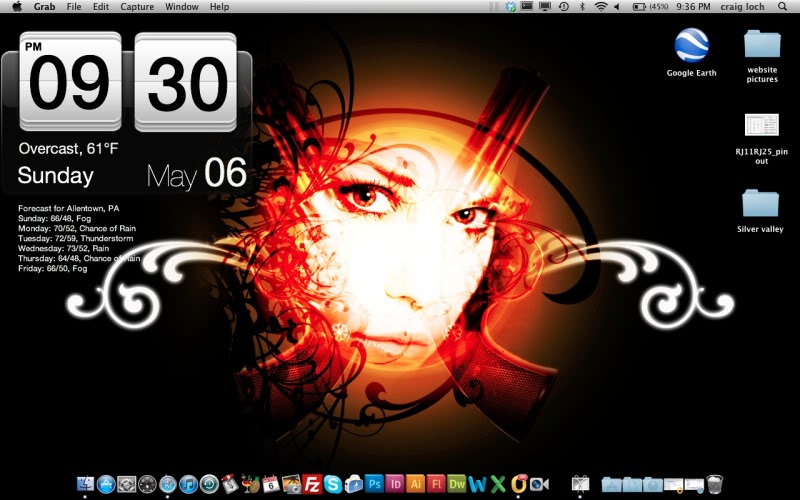Open the Apple menu
800x500 pixels.
click(x=17, y=7)
